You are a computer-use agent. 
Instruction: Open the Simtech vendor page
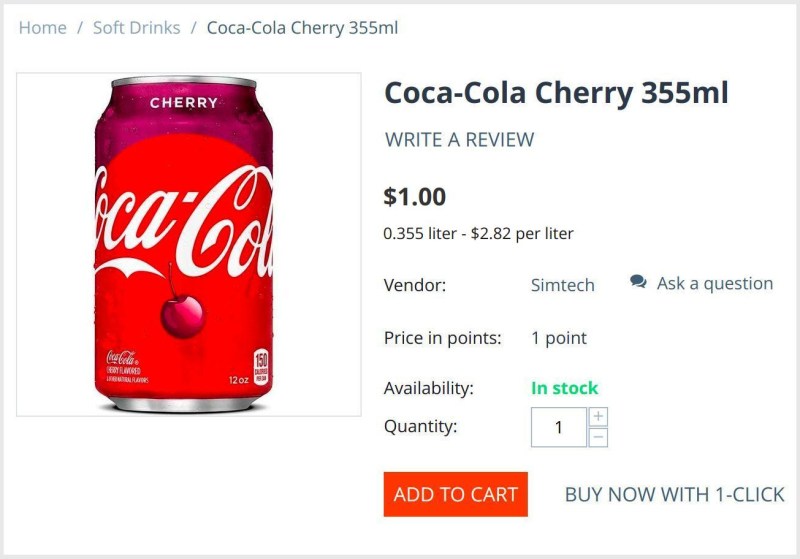[562, 285]
